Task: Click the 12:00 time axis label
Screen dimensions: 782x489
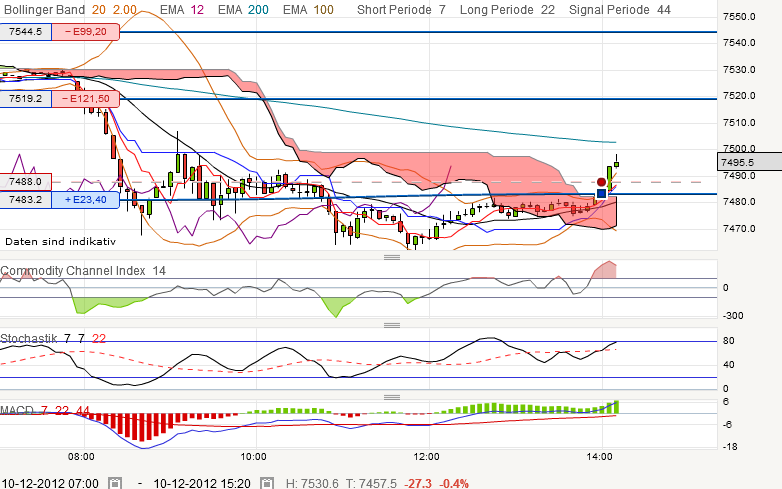Action: pos(426,457)
